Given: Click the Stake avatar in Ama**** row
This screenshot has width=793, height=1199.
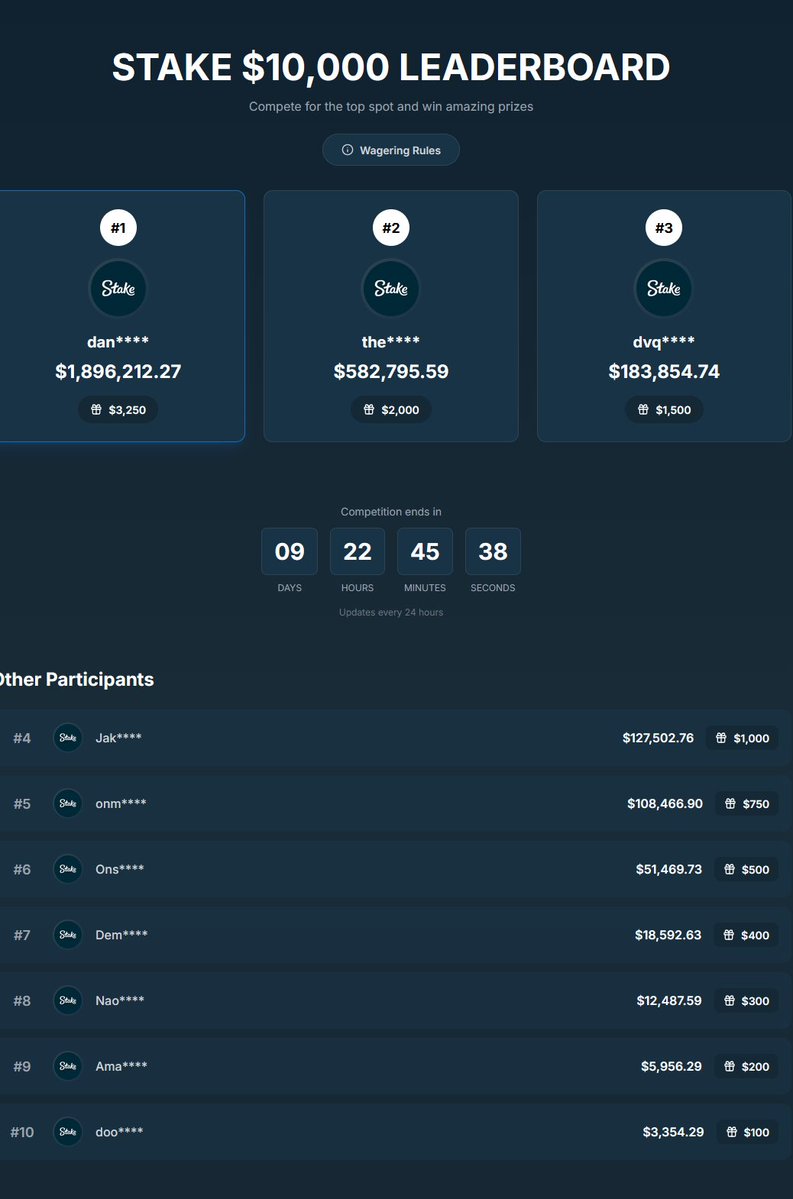Looking at the screenshot, I should point(67,1066).
